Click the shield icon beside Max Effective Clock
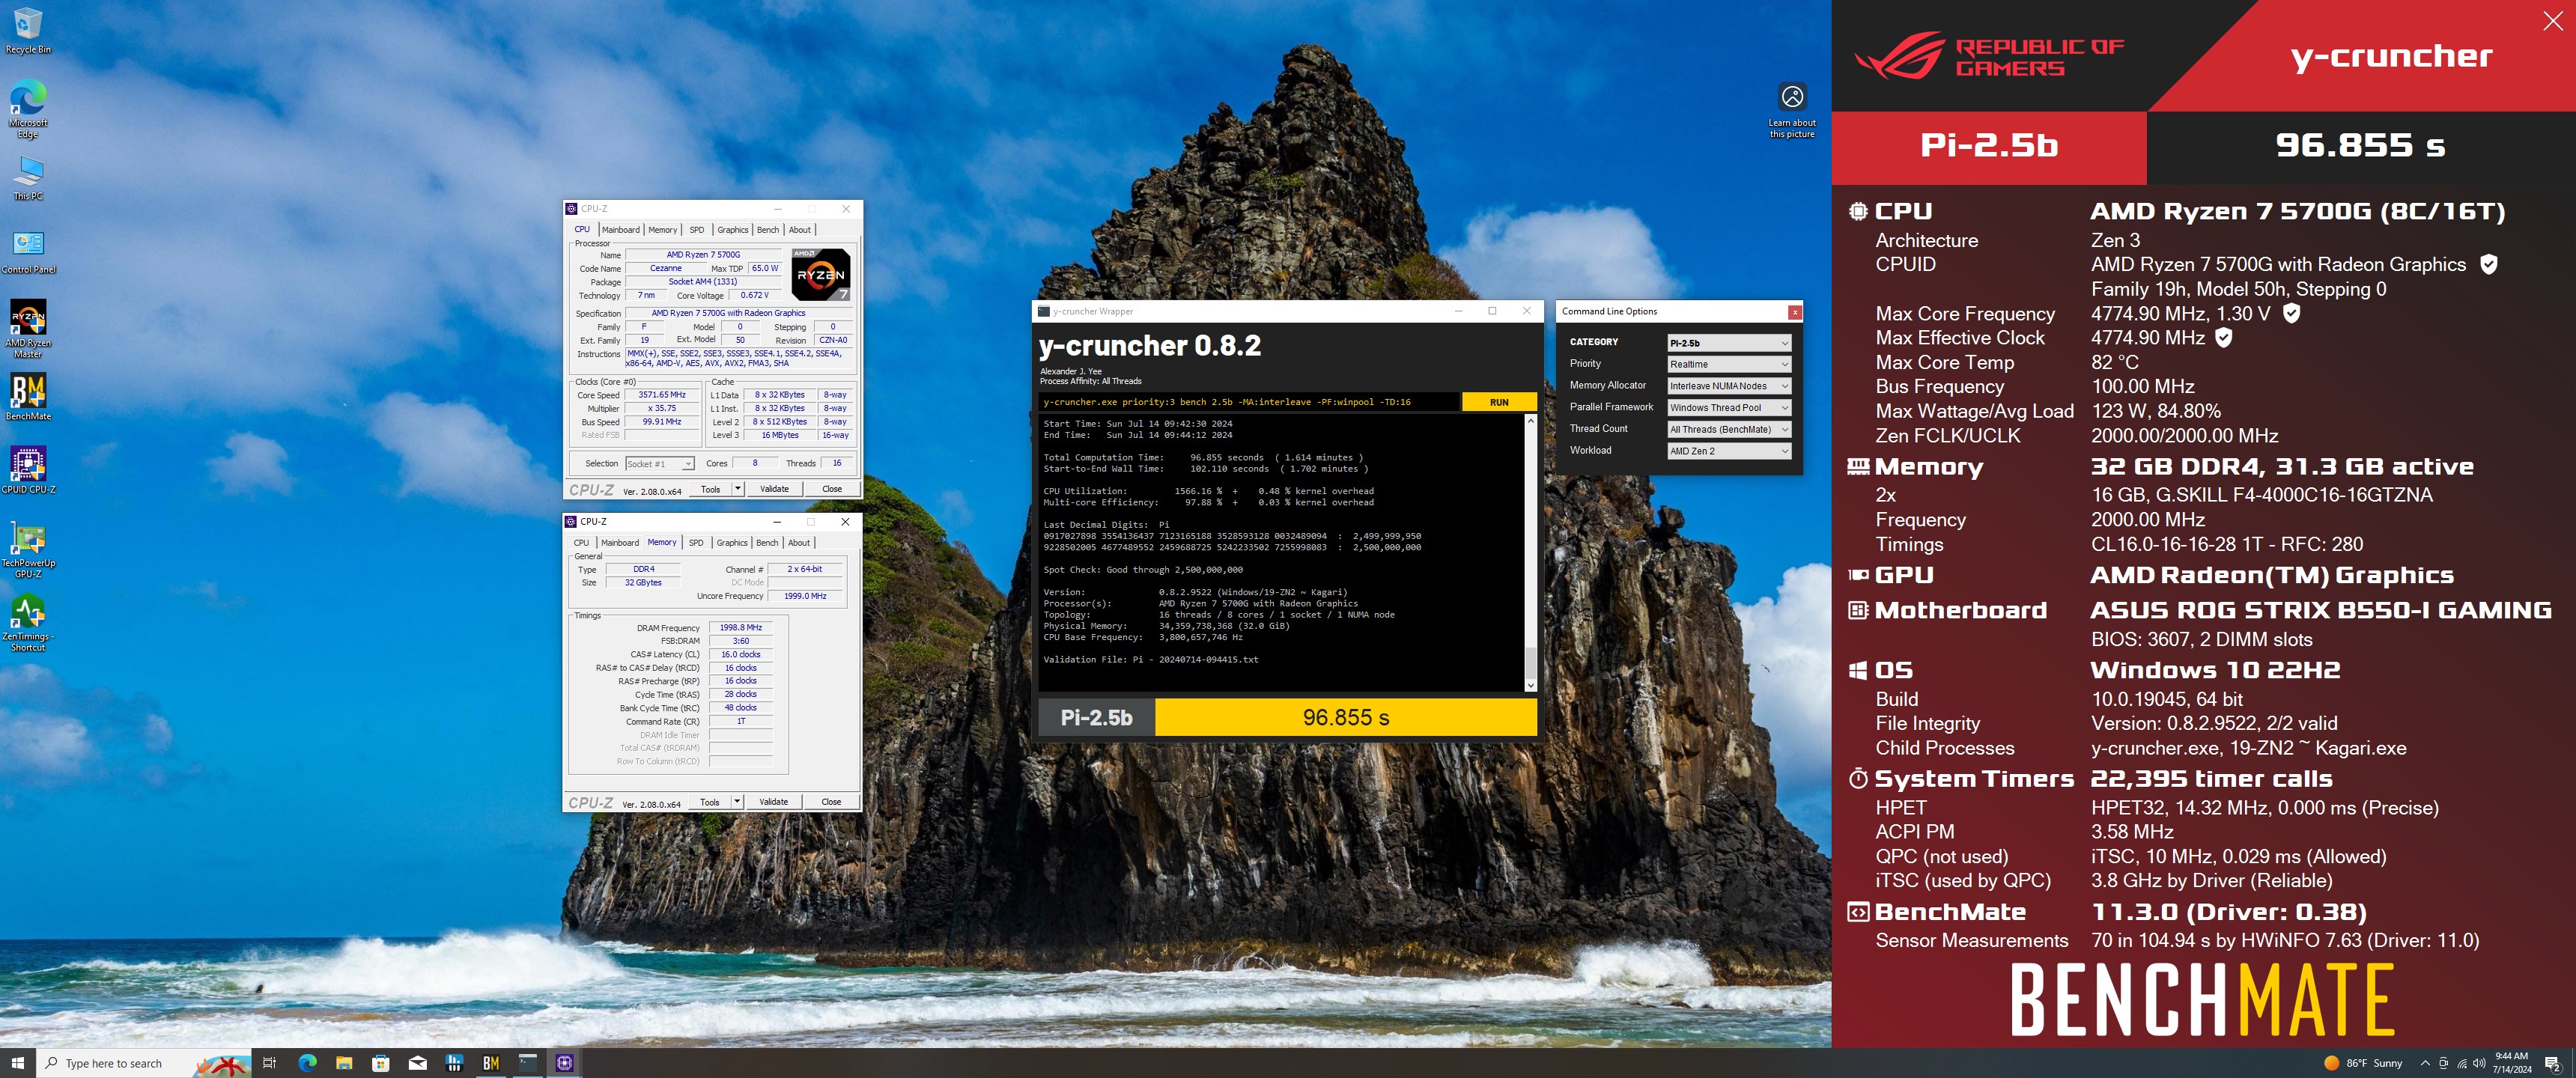The width and height of the screenshot is (2576, 1078). pyautogui.click(x=2224, y=338)
